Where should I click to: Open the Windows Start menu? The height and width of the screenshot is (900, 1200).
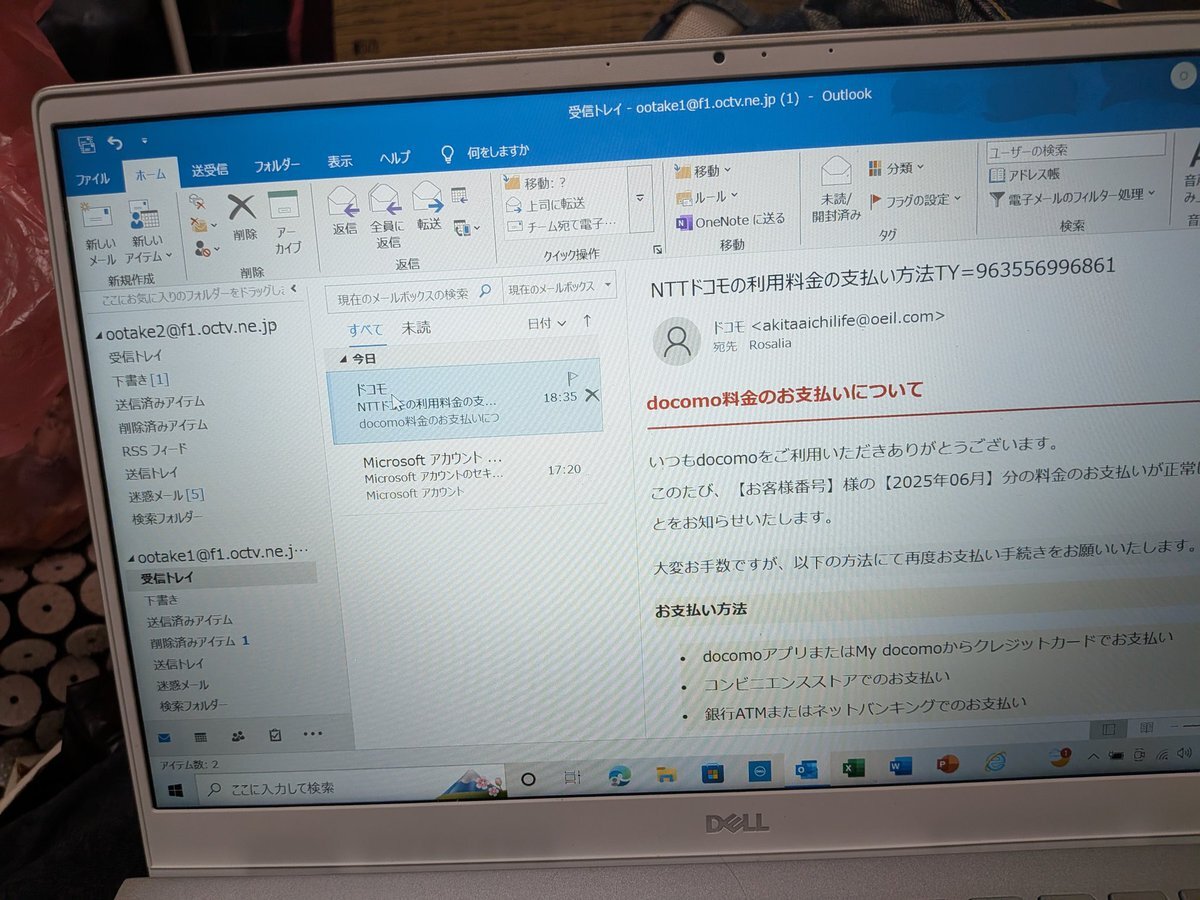click(176, 790)
